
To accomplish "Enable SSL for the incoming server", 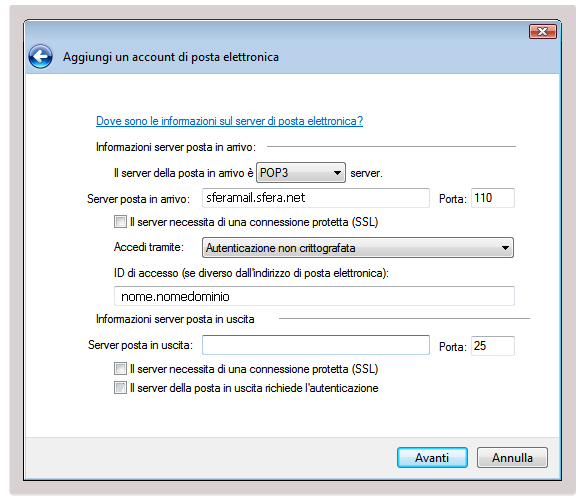I will coord(120,222).
